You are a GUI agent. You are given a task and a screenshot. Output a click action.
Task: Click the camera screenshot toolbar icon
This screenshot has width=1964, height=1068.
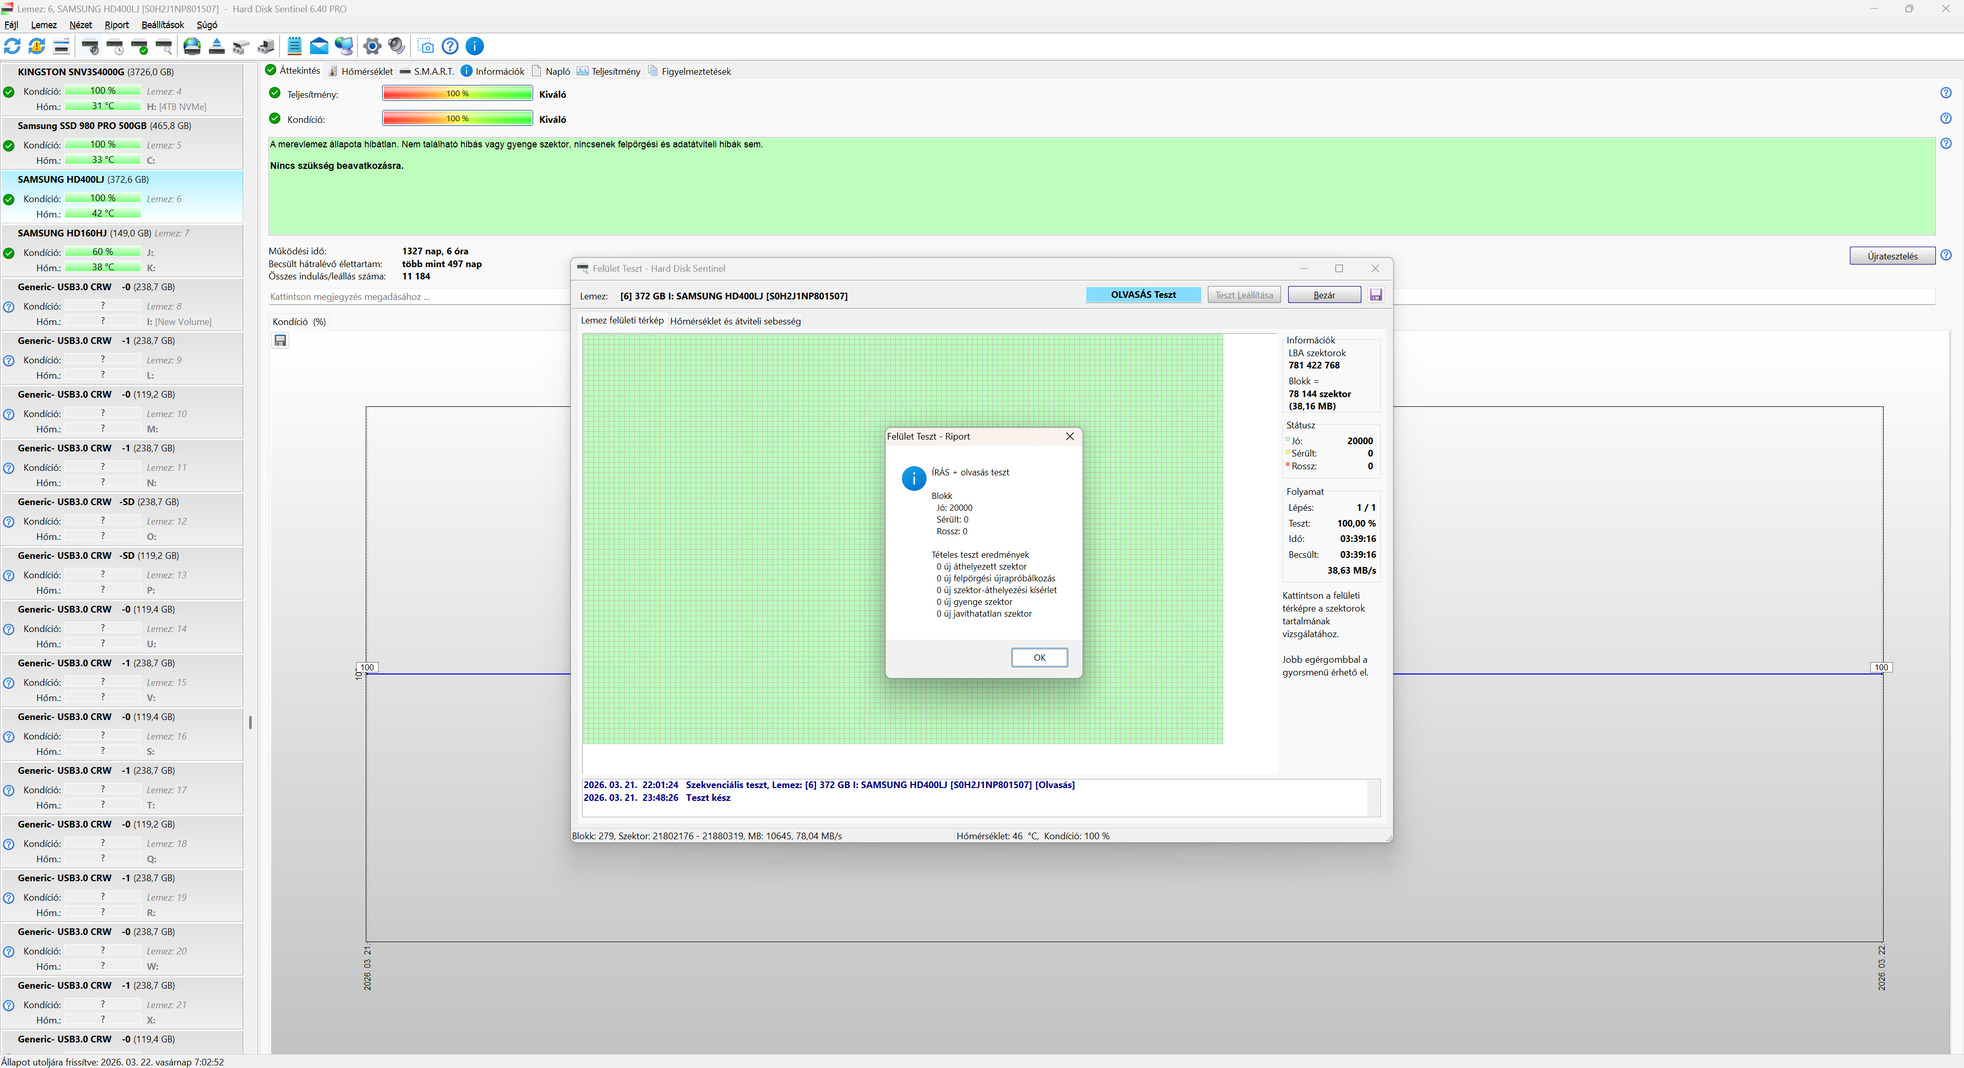[426, 46]
